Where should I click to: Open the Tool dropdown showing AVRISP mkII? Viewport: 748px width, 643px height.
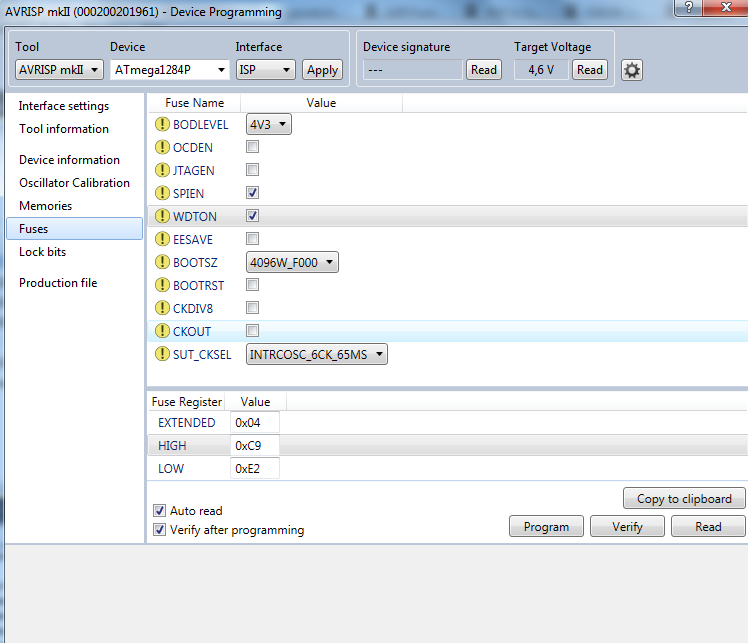tap(59, 70)
